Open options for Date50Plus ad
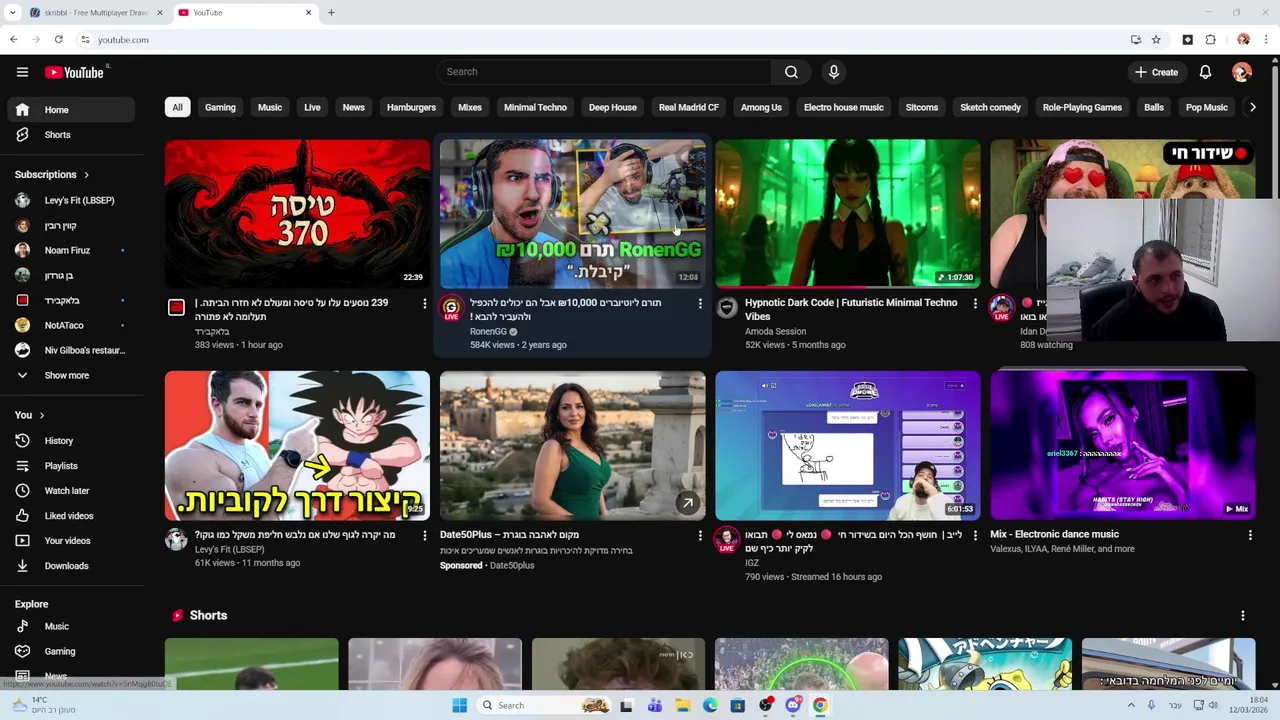1280x720 pixels. pyautogui.click(x=700, y=535)
